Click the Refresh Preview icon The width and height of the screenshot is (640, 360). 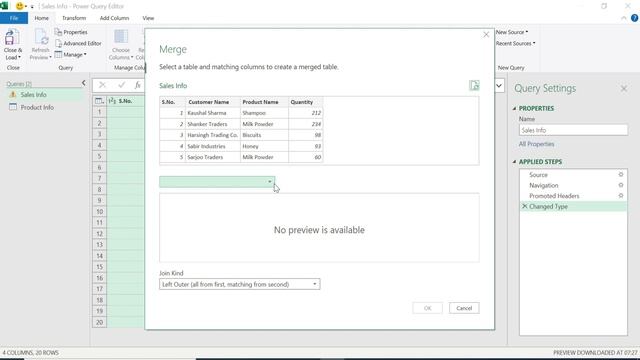point(41,37)
